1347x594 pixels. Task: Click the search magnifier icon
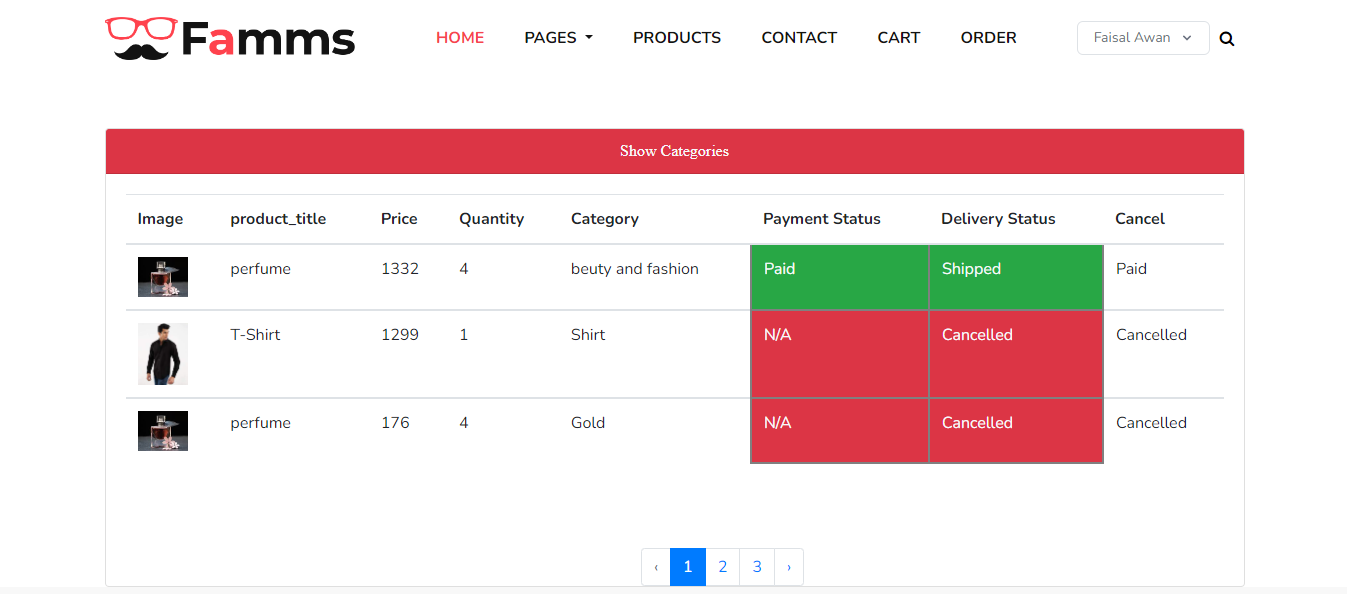tap(1227, 38)
